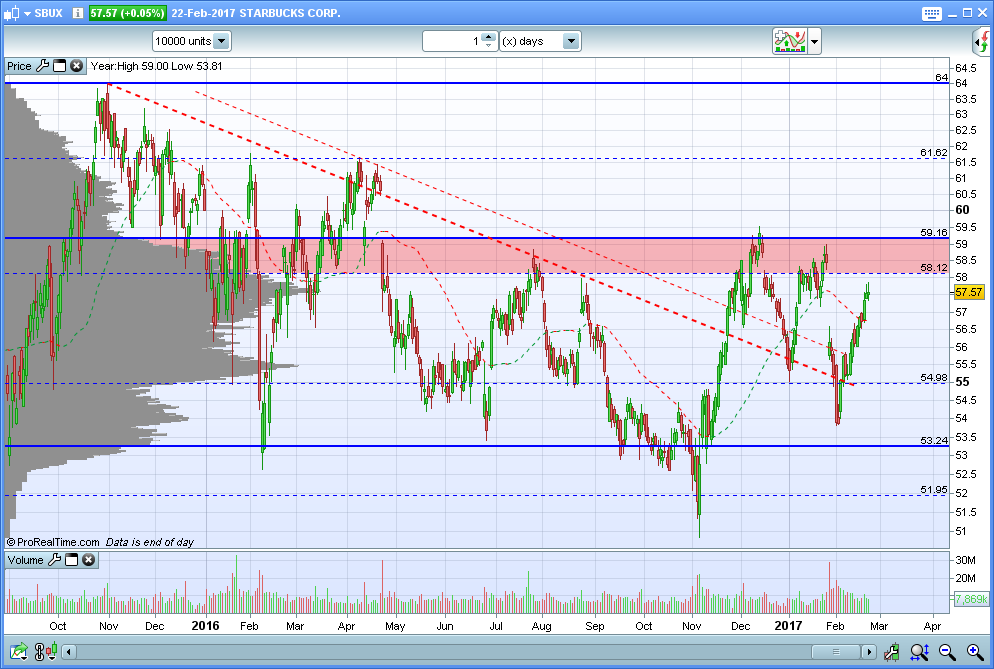Click the Volume panel label
This screenshot has height=669, width=994.
point(25,560)
